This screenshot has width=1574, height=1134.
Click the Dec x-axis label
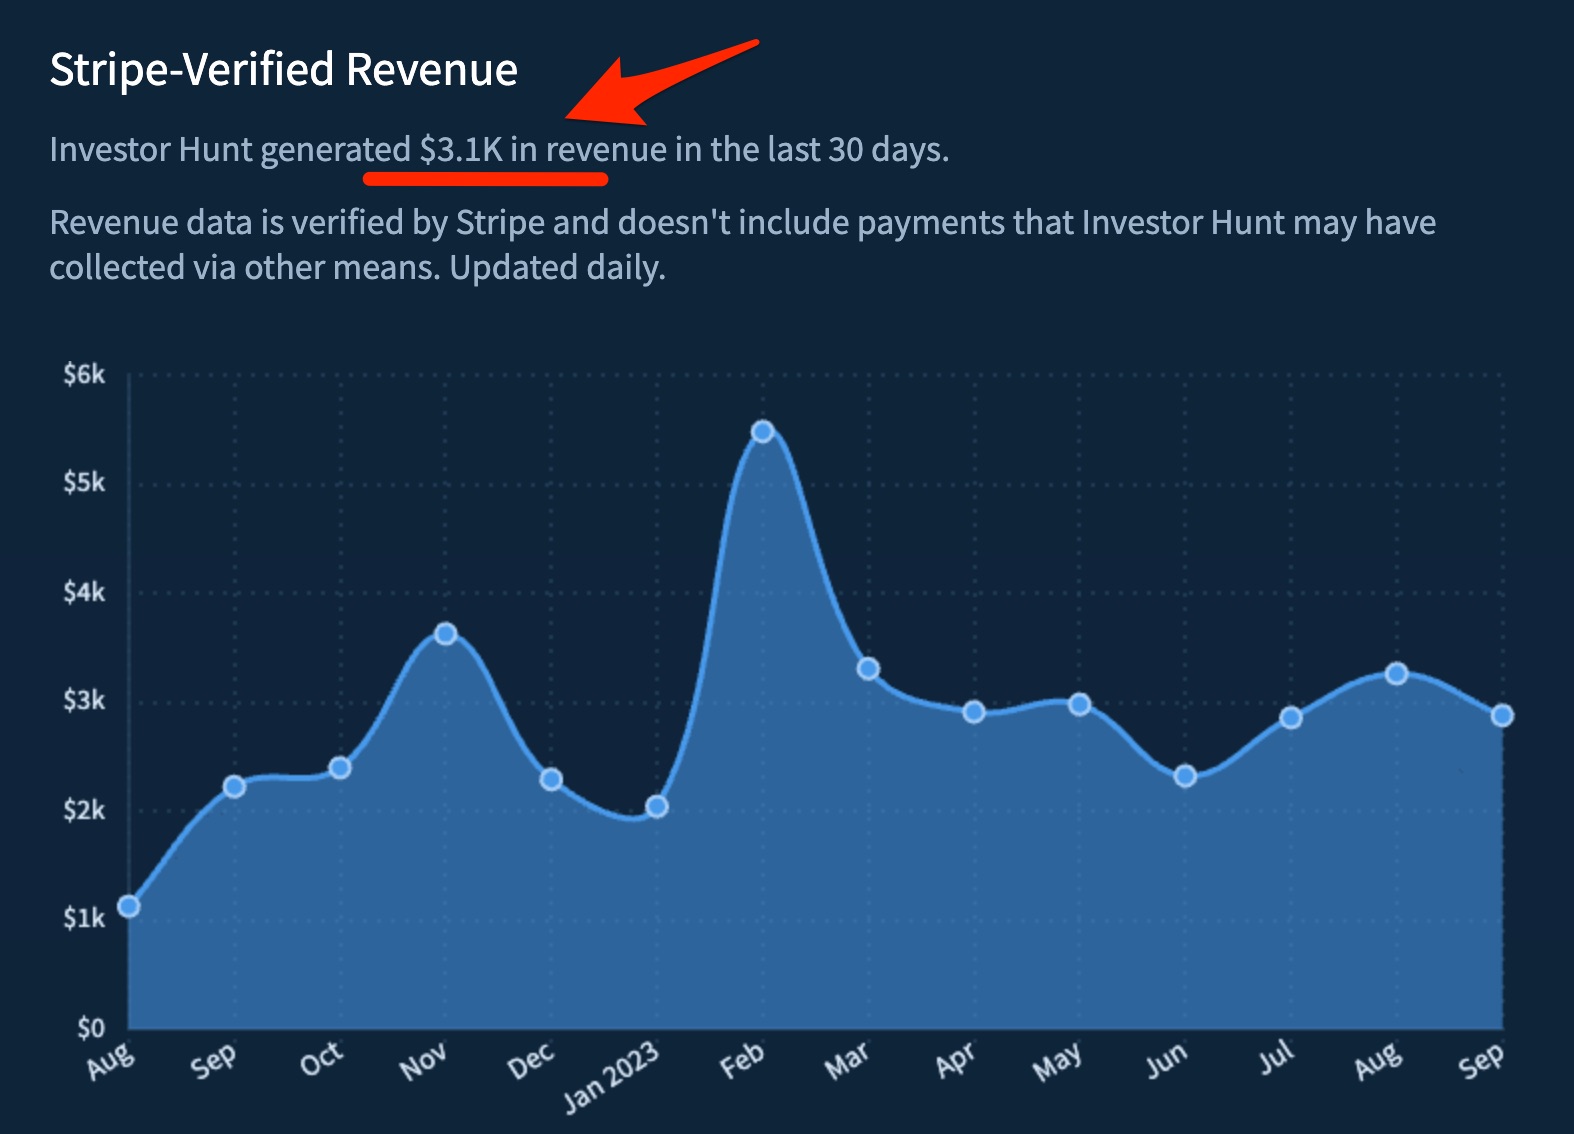click(531, 1061)
